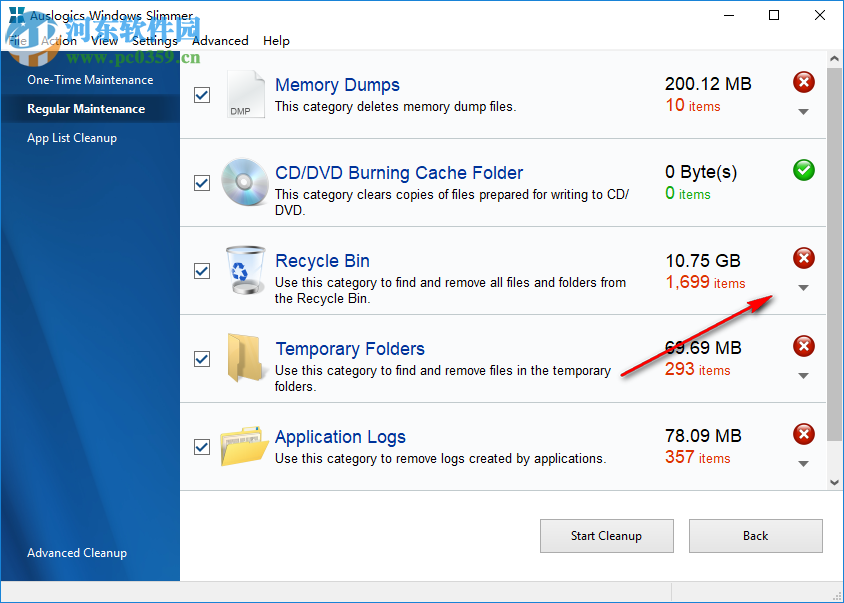Image resolution: width=844 pixels, height=603 pixels.
Task: Click the red X status icon for Application Logs
Action: (x=803, y=434)
